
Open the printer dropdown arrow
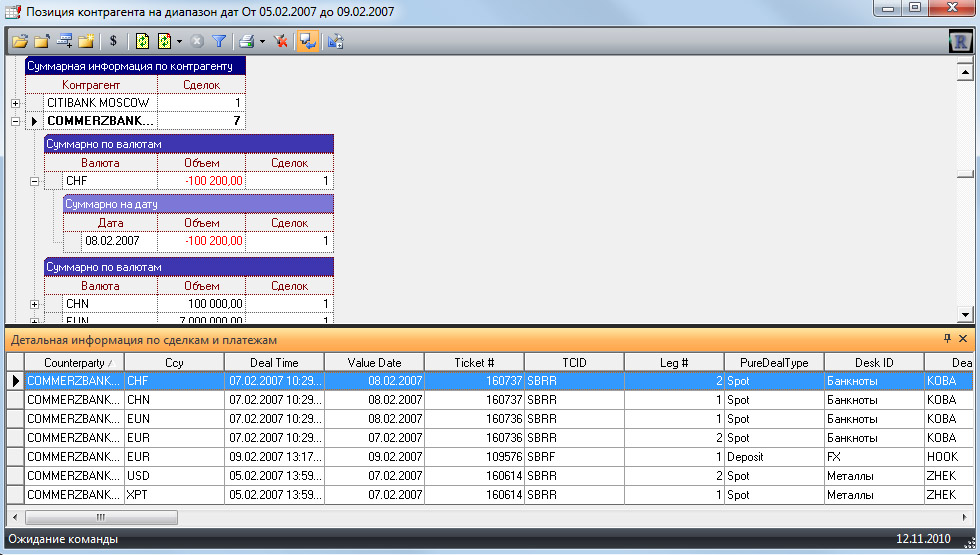click(x=262, y=42)
